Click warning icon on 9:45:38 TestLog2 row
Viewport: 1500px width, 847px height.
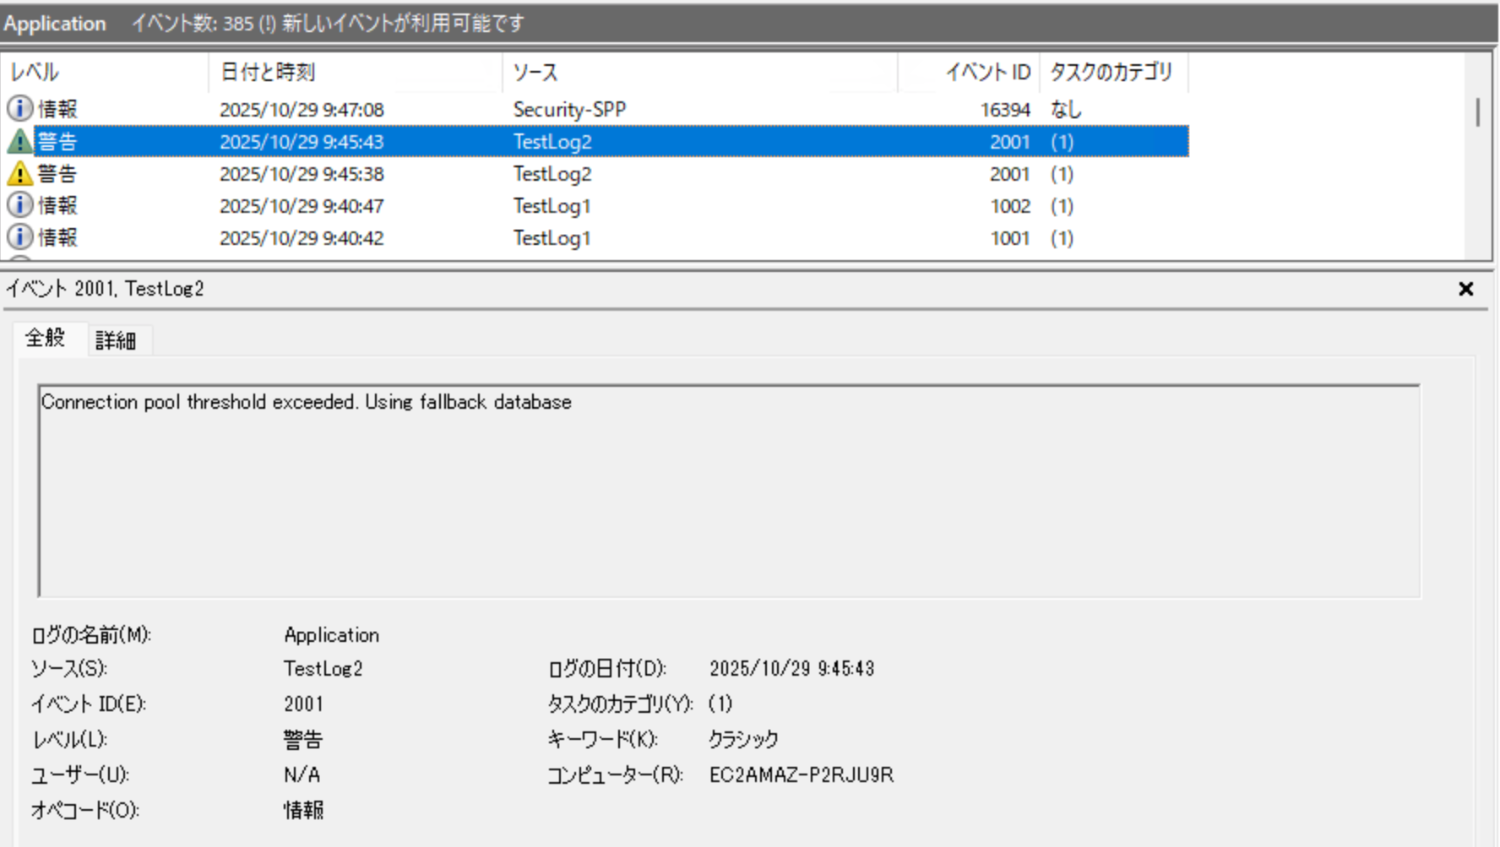(19, 173)
